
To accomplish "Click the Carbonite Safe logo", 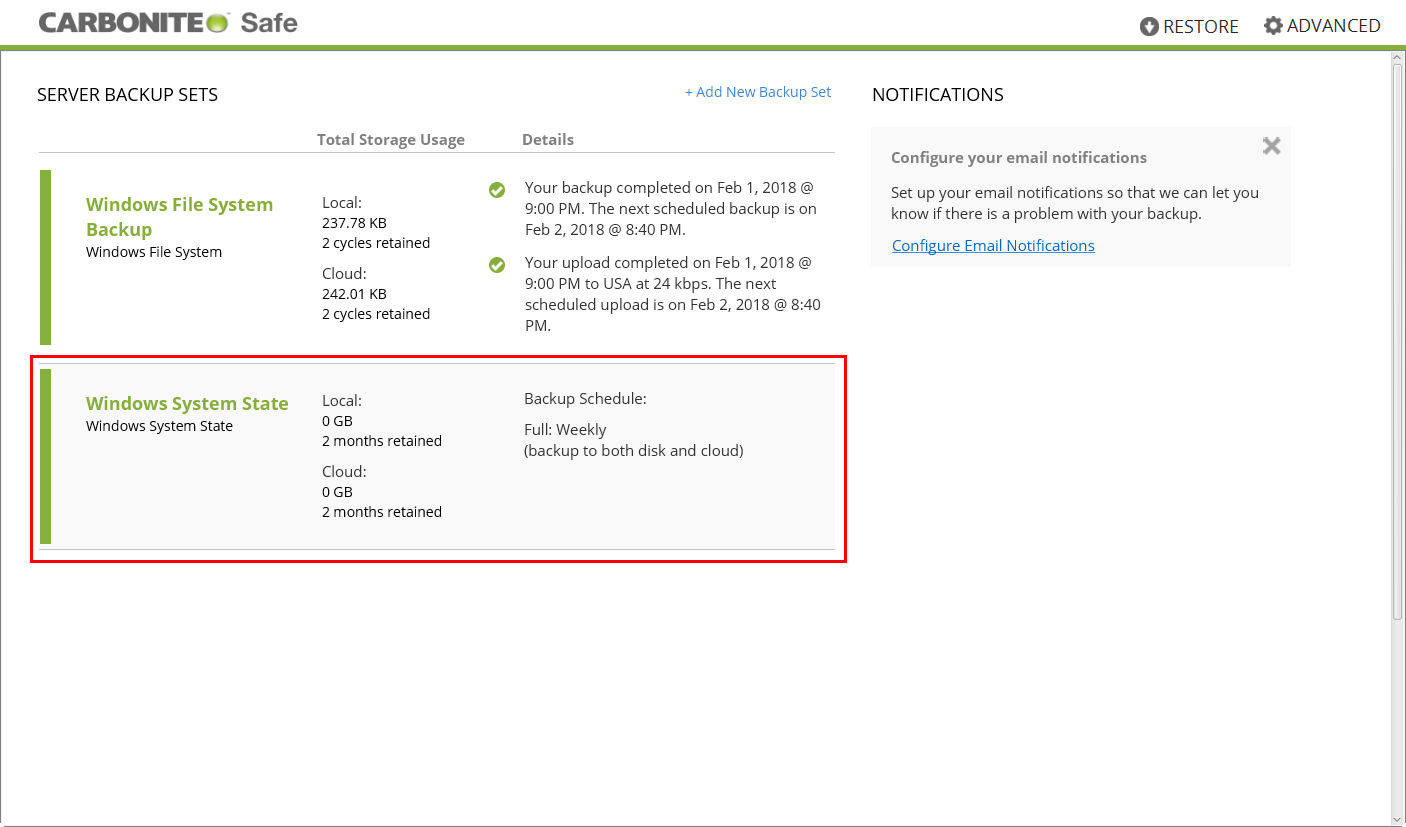I will [x=168, y=23].
